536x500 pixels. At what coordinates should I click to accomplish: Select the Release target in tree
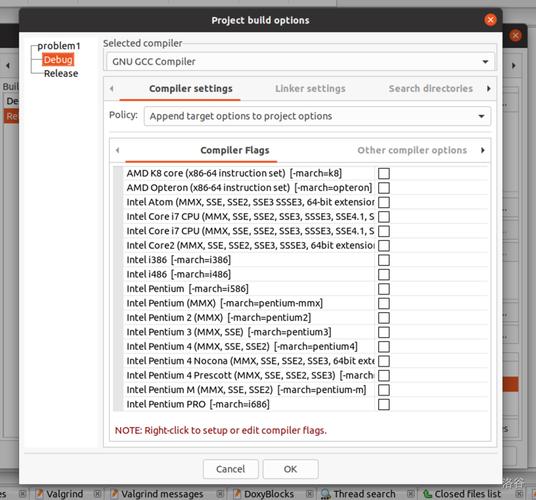coord(61,73)
